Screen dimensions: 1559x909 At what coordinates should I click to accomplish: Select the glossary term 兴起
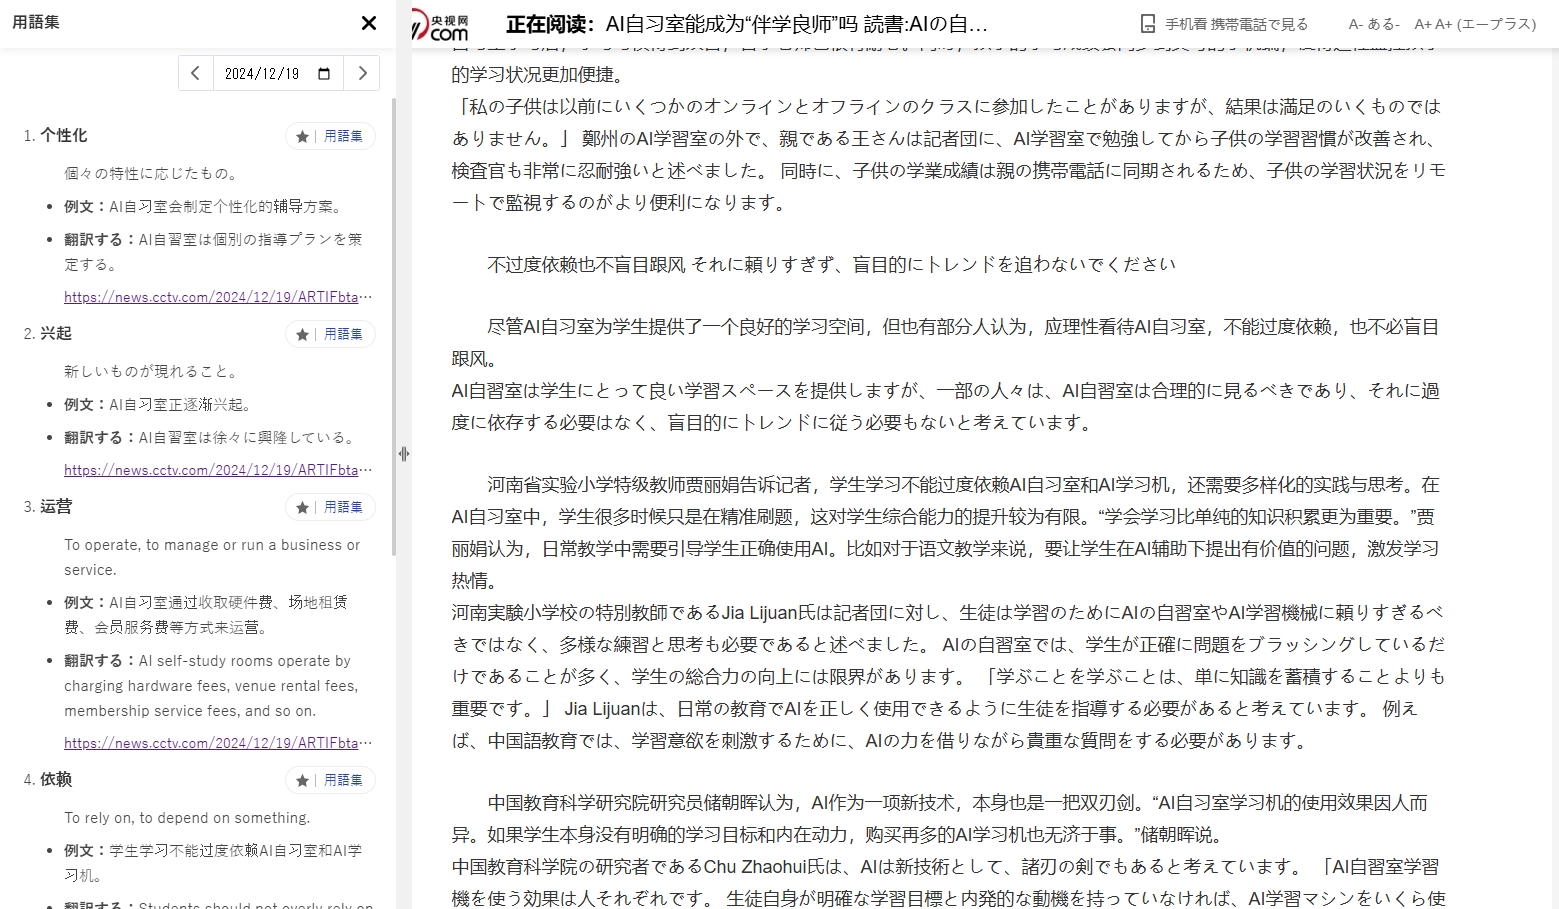(56, 334)
